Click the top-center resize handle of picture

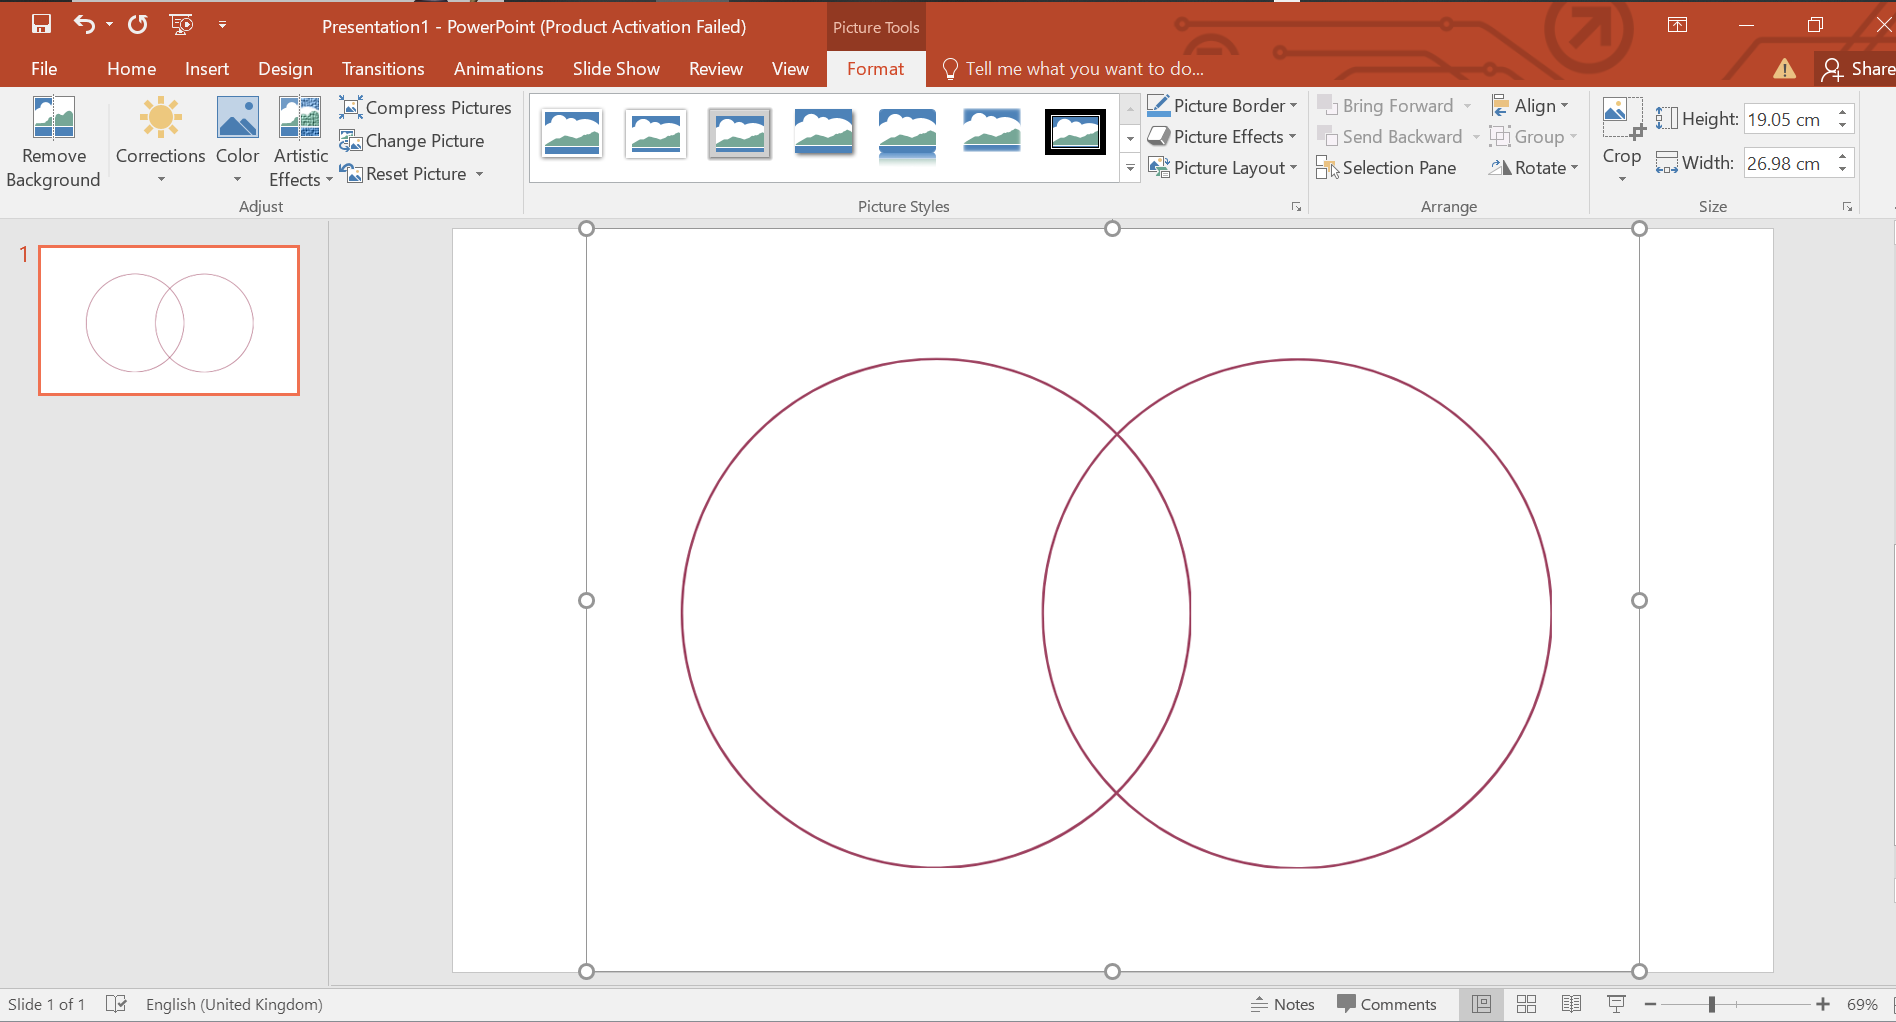pyautogui.click(x=1112, y=229)
